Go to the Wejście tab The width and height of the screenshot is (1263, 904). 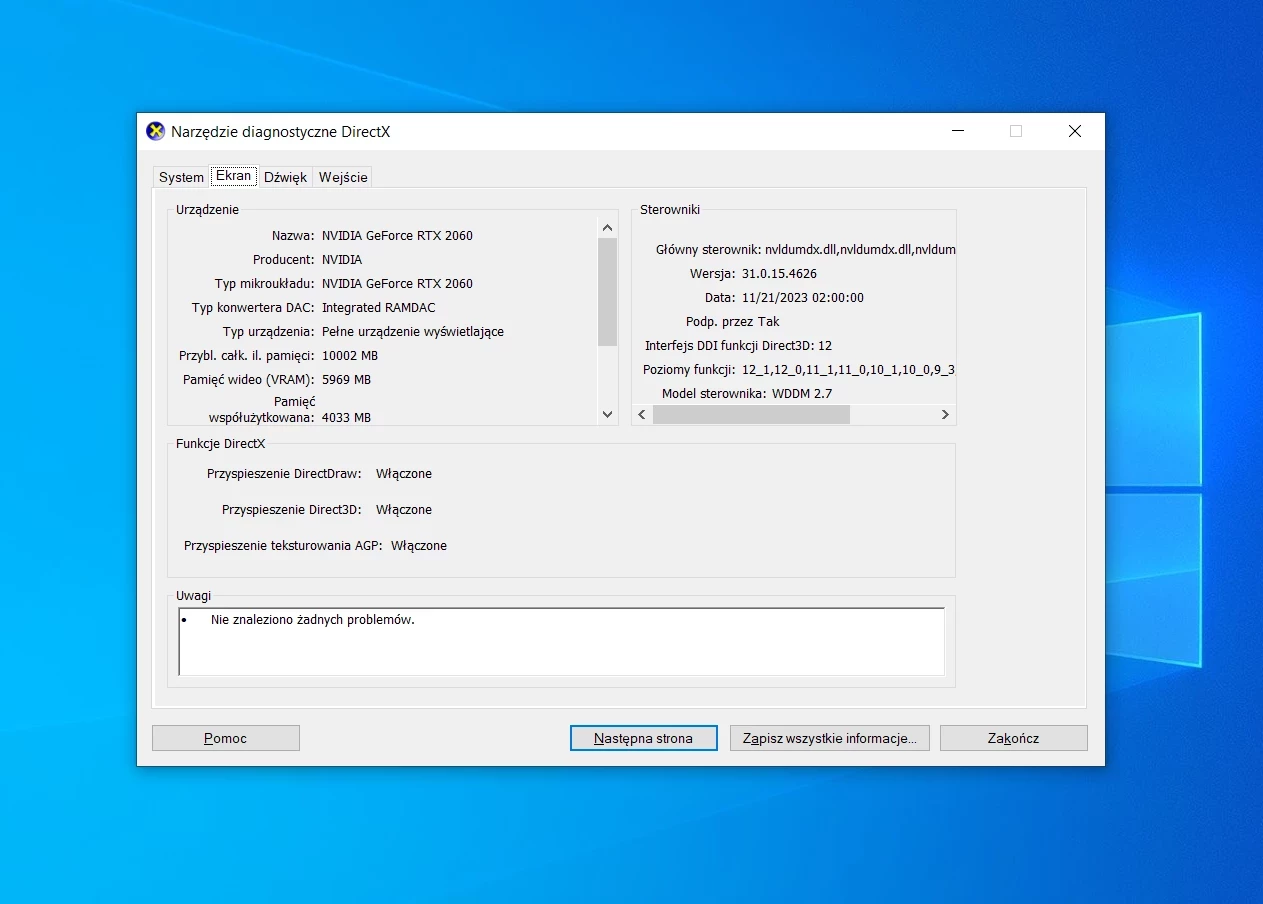tap(343, 177)
